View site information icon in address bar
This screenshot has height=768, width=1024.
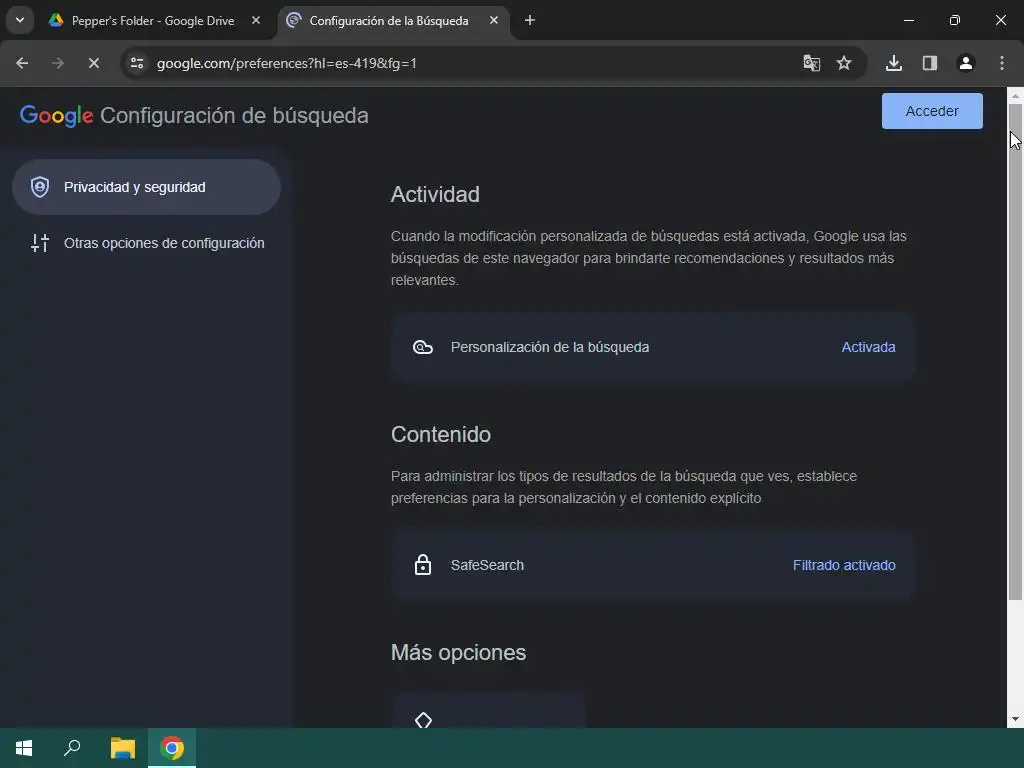click(x=136, y=63)
